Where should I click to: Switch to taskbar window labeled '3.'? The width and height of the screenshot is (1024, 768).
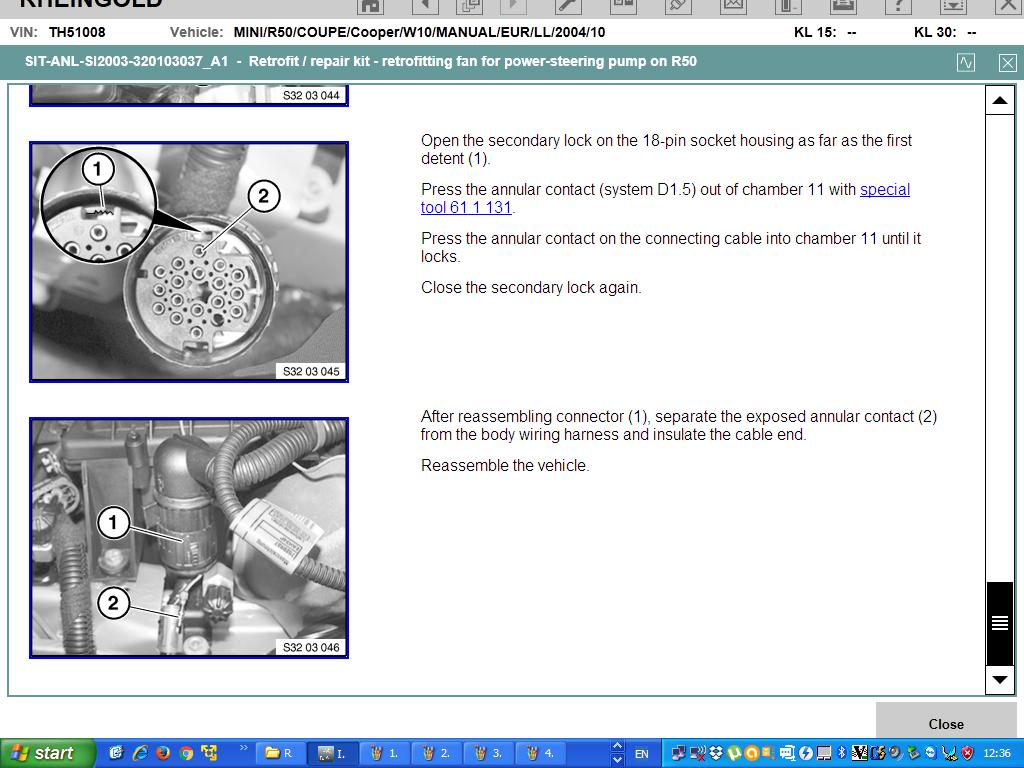tap(488, 753)
